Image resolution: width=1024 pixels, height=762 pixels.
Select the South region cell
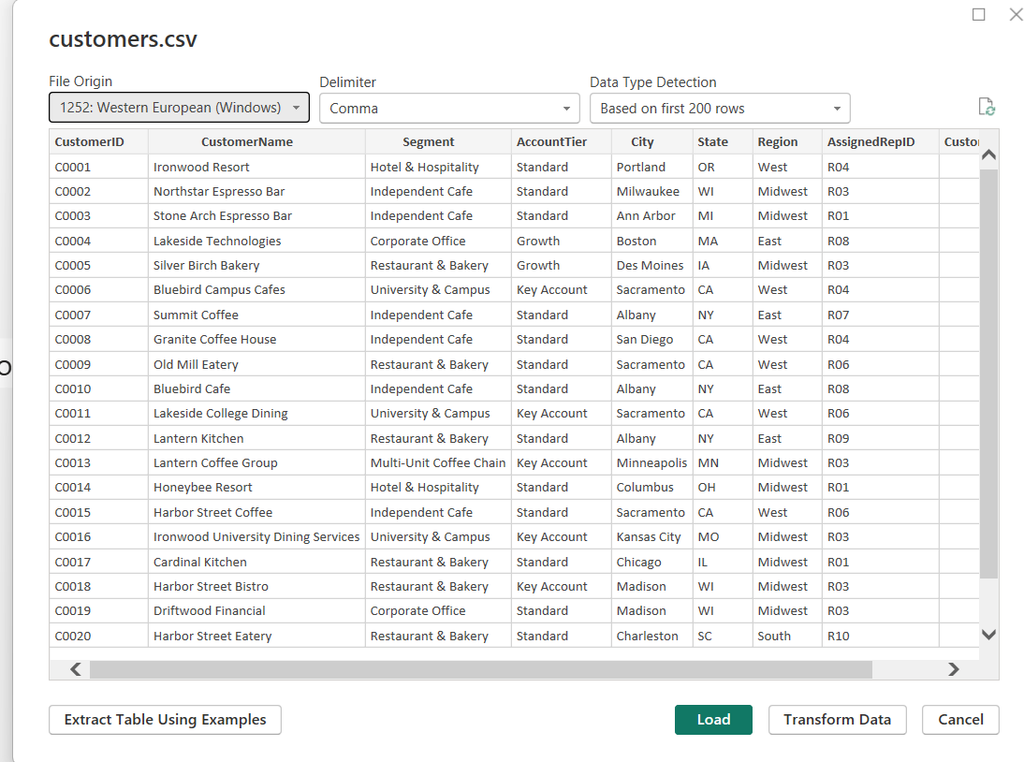click(787, 635)
